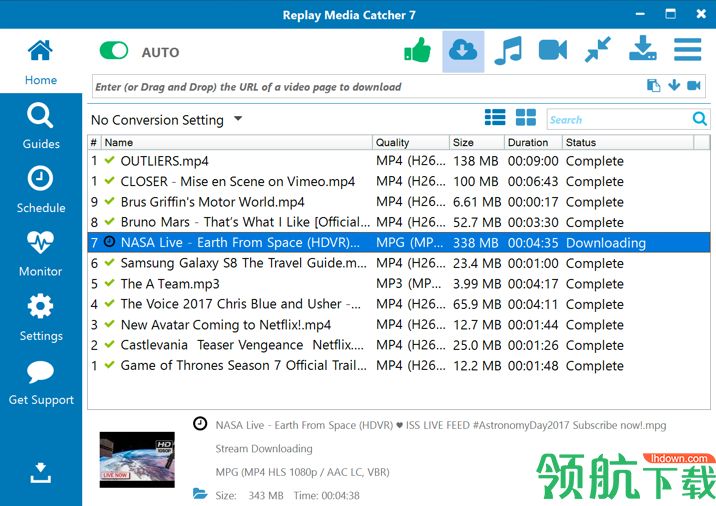Select The A Team.mp3 row
Screen dimensions: 716x506
click(x=399, y=284)
